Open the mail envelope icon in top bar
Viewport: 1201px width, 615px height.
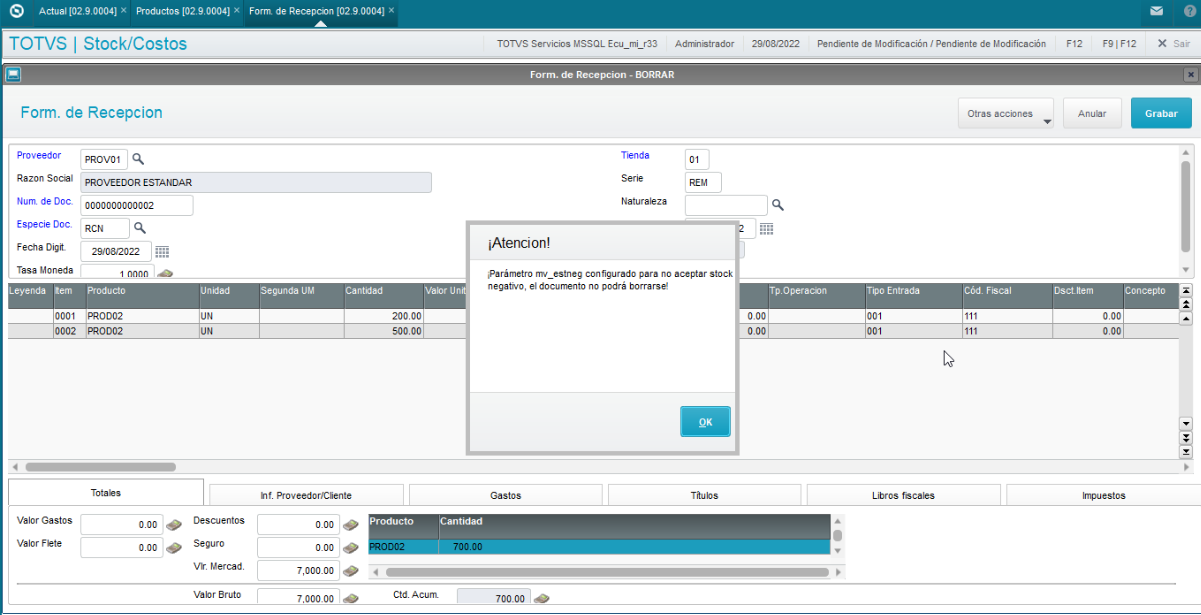tap(1156, 11)
